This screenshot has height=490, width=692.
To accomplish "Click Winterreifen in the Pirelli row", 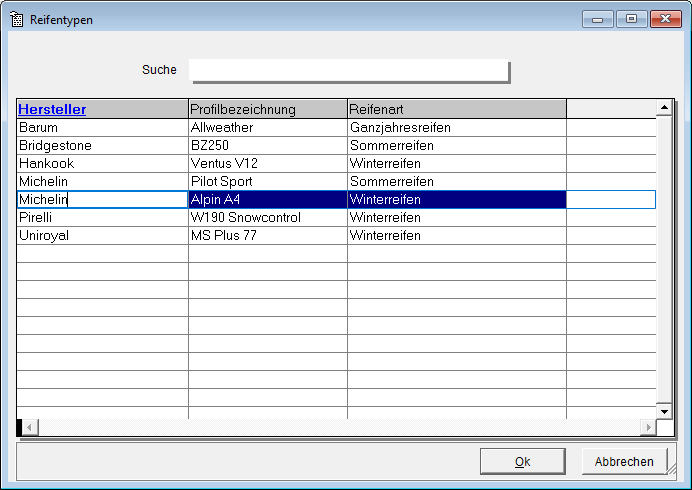I will (x=457, y=218).
